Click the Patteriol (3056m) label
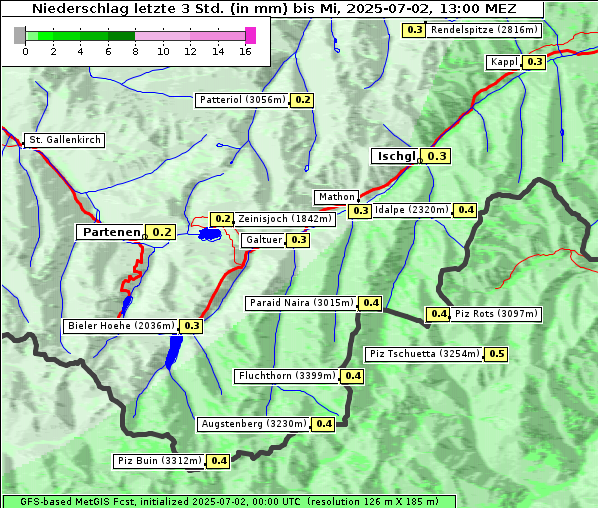This screenshot has width=598, height=508. click(243, 100)
